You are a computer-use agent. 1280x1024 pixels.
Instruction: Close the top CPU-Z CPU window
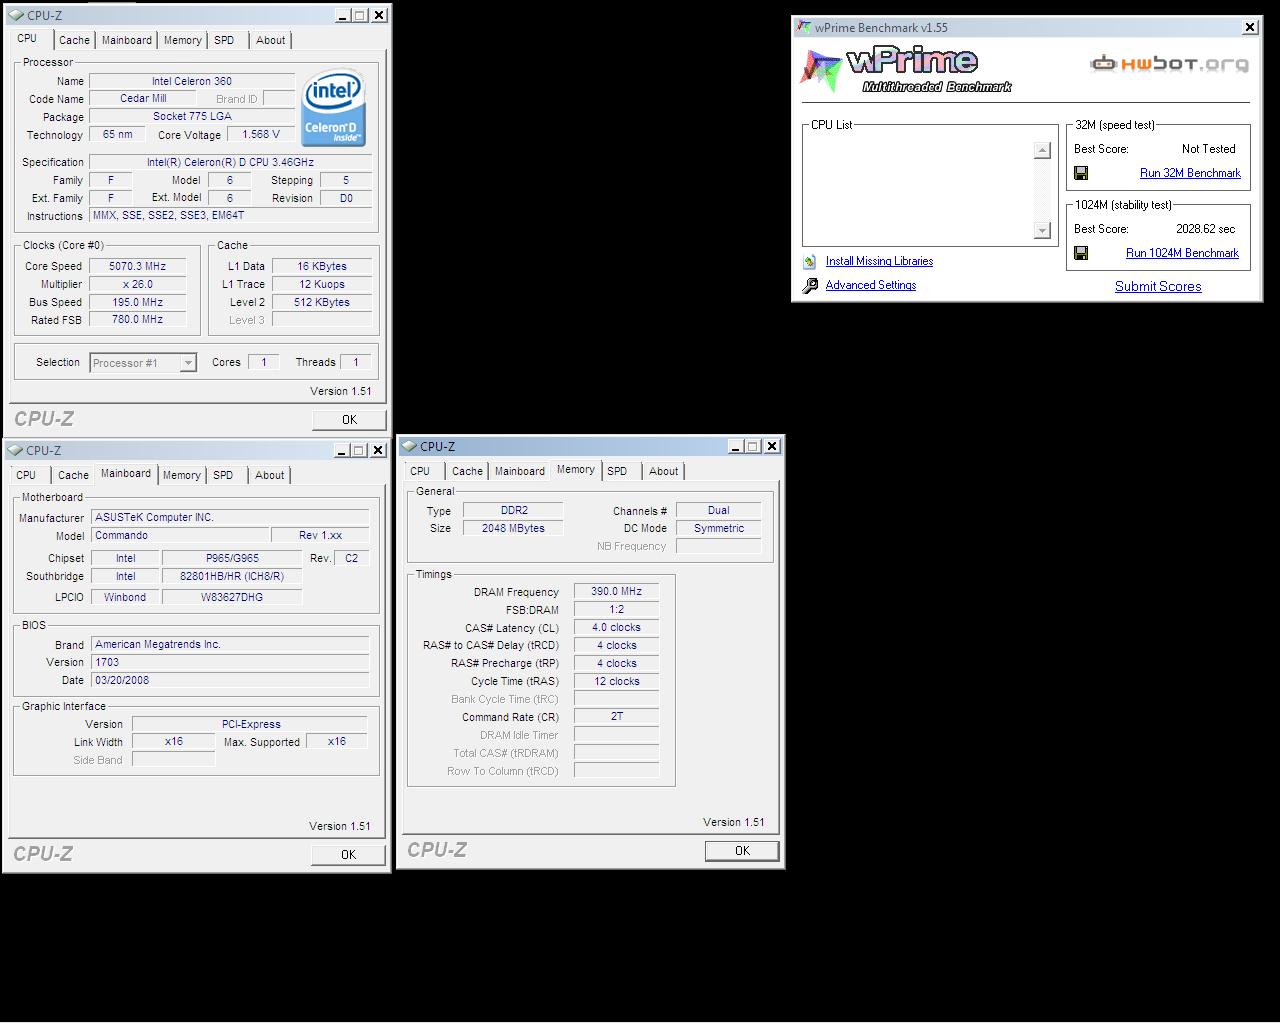tap(379, 15)
